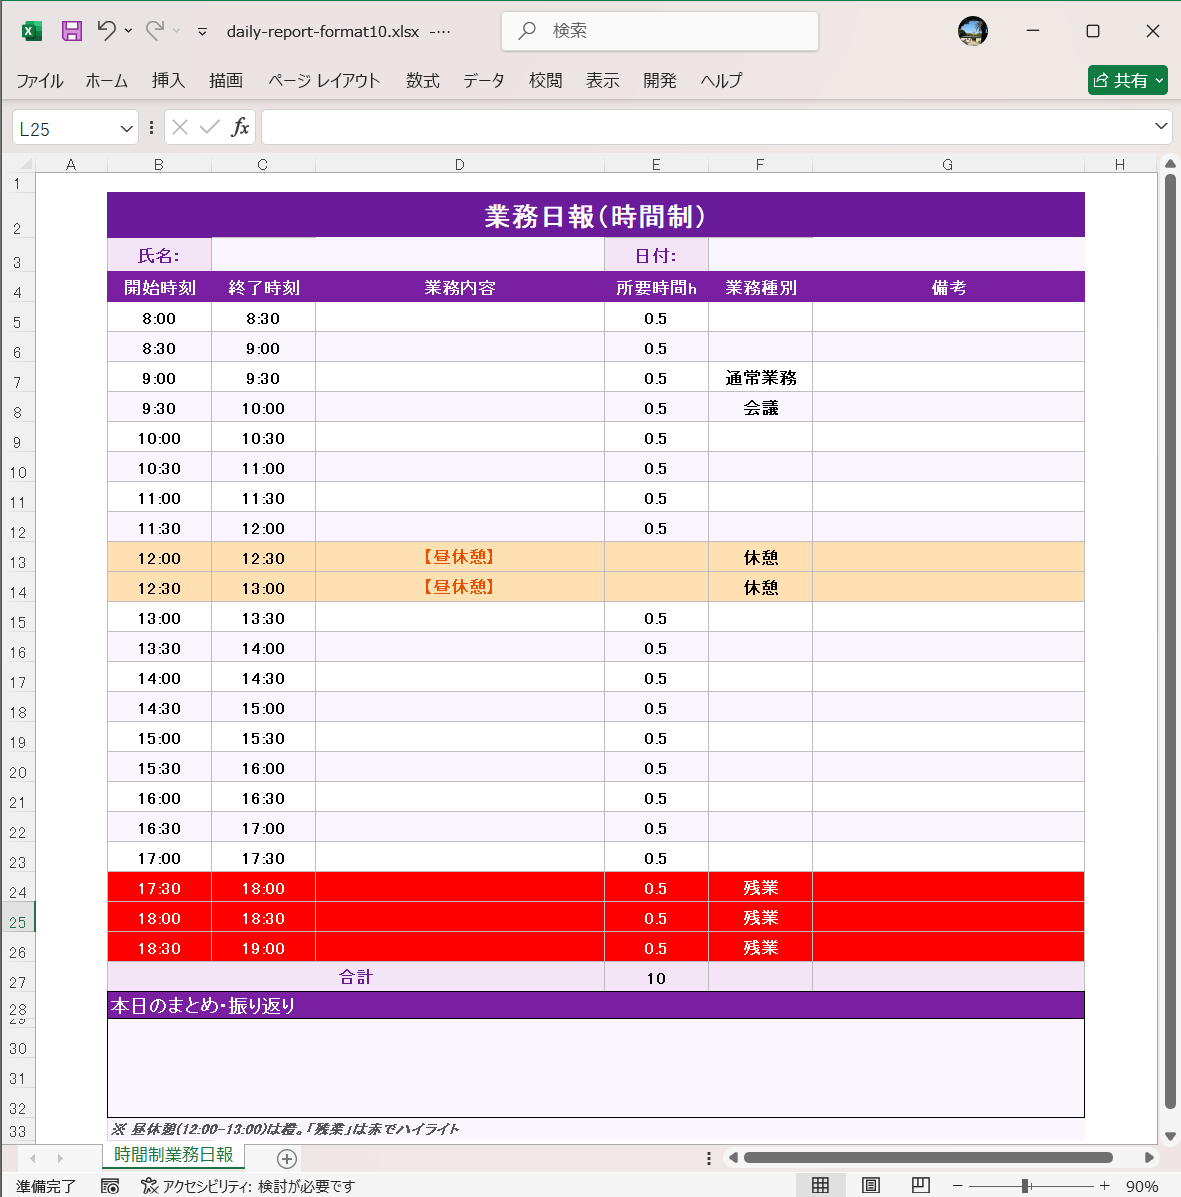Select the 合計 total value 10
Viewport: 1181px width, 1197px height.
[x=656, y=978]
